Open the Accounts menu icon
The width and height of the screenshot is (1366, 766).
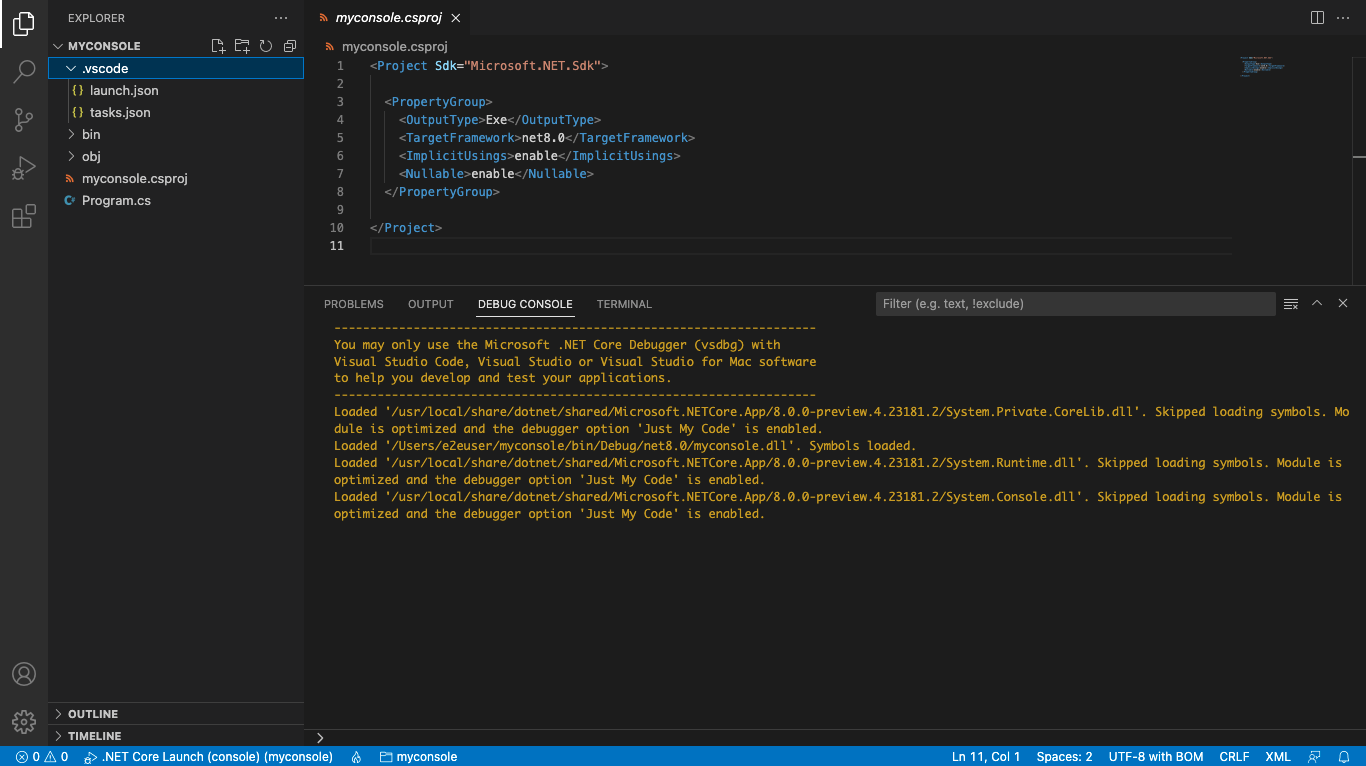pos(24,674)
